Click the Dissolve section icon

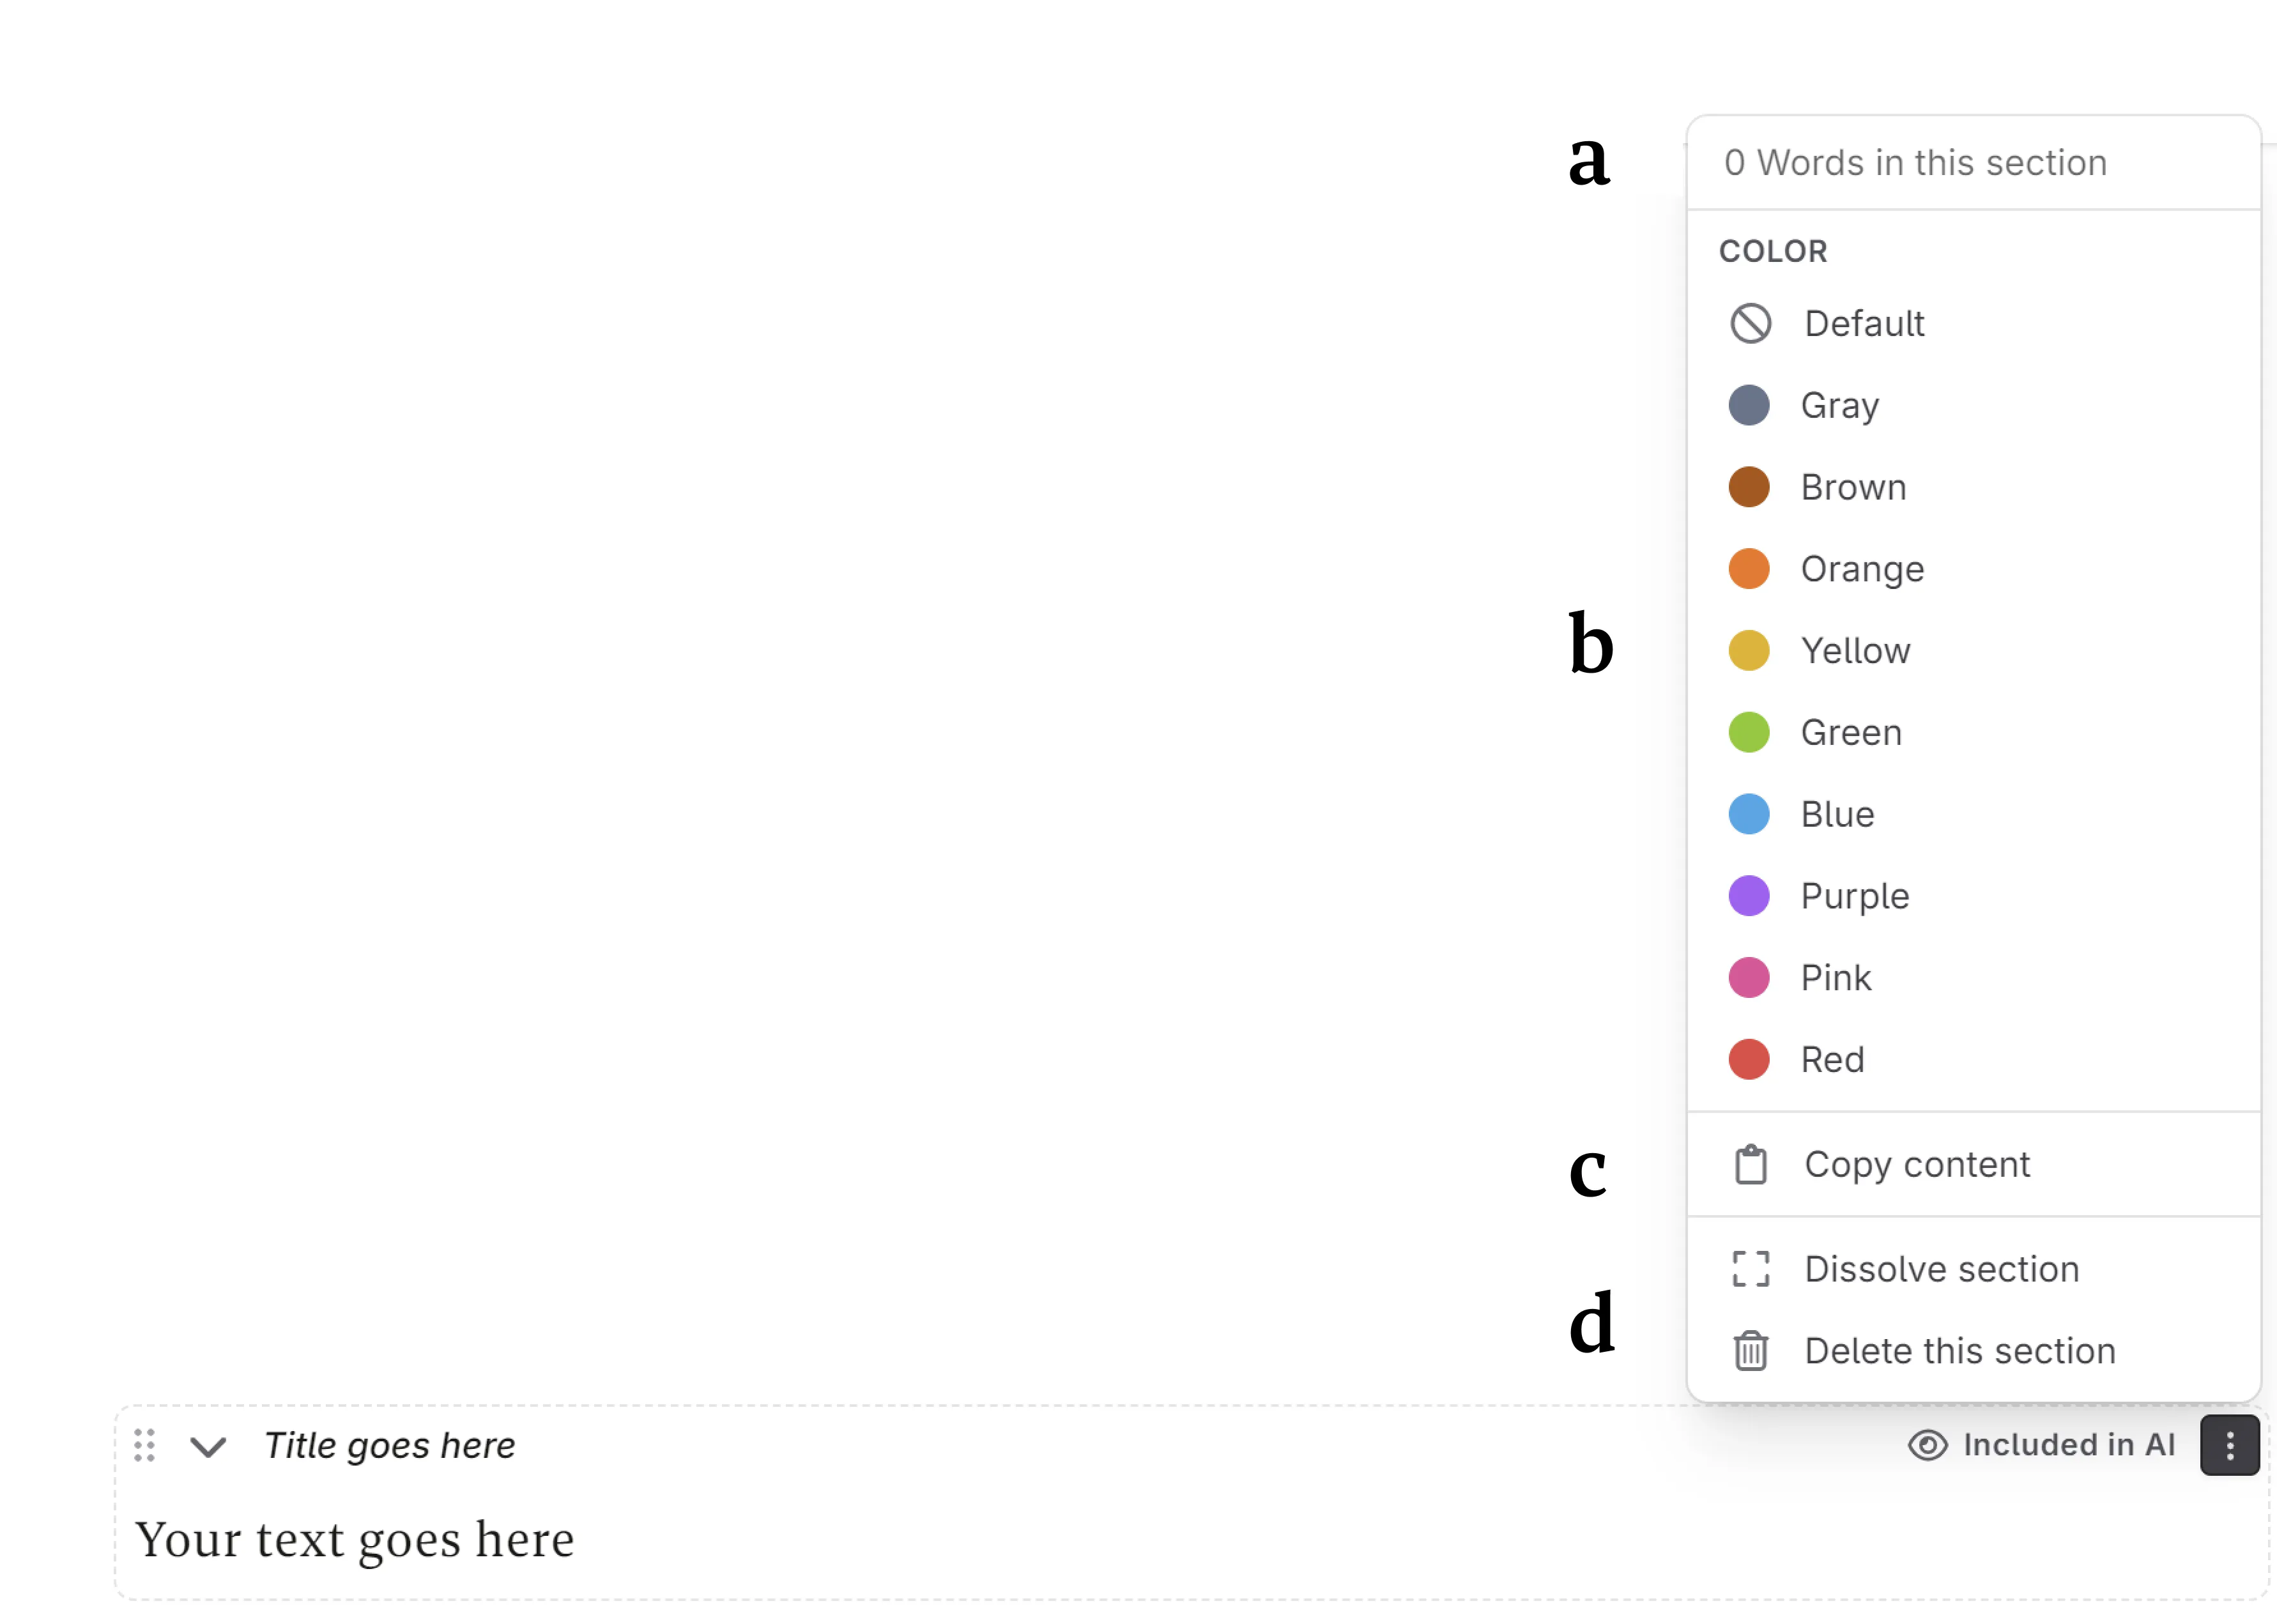(1752, 1269)
